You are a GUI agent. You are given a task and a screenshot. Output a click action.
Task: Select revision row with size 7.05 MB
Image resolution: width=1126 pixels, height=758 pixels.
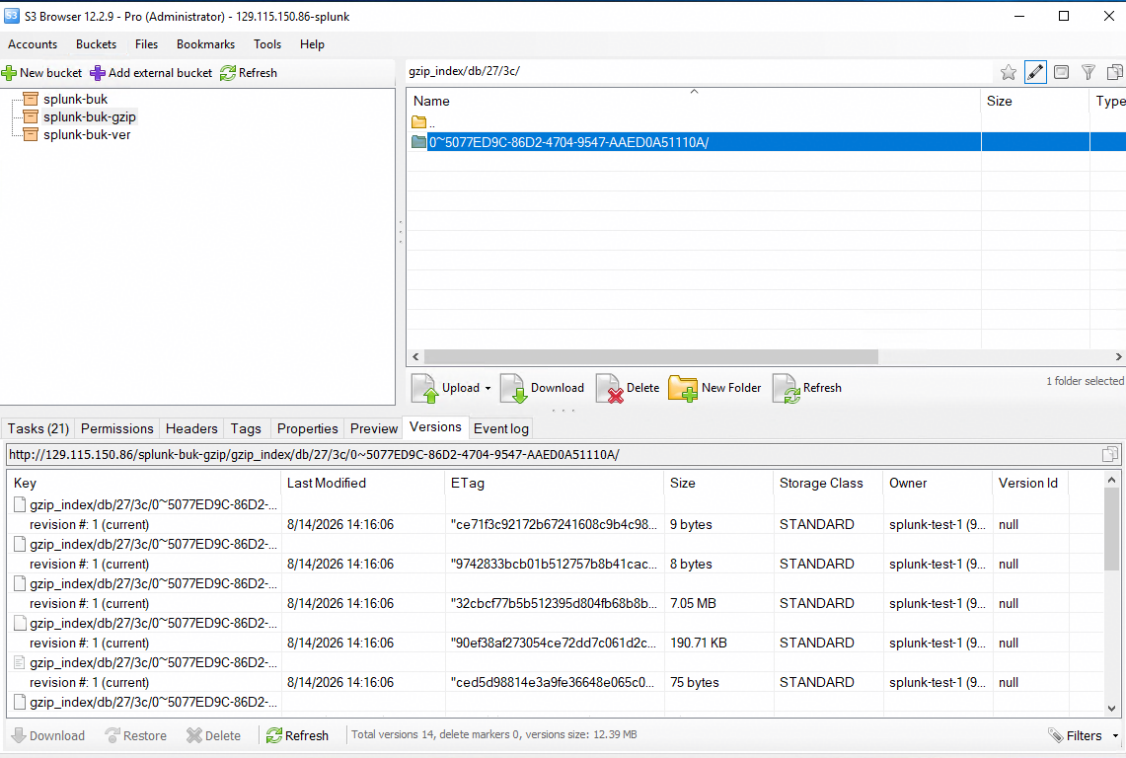(555, 604)
